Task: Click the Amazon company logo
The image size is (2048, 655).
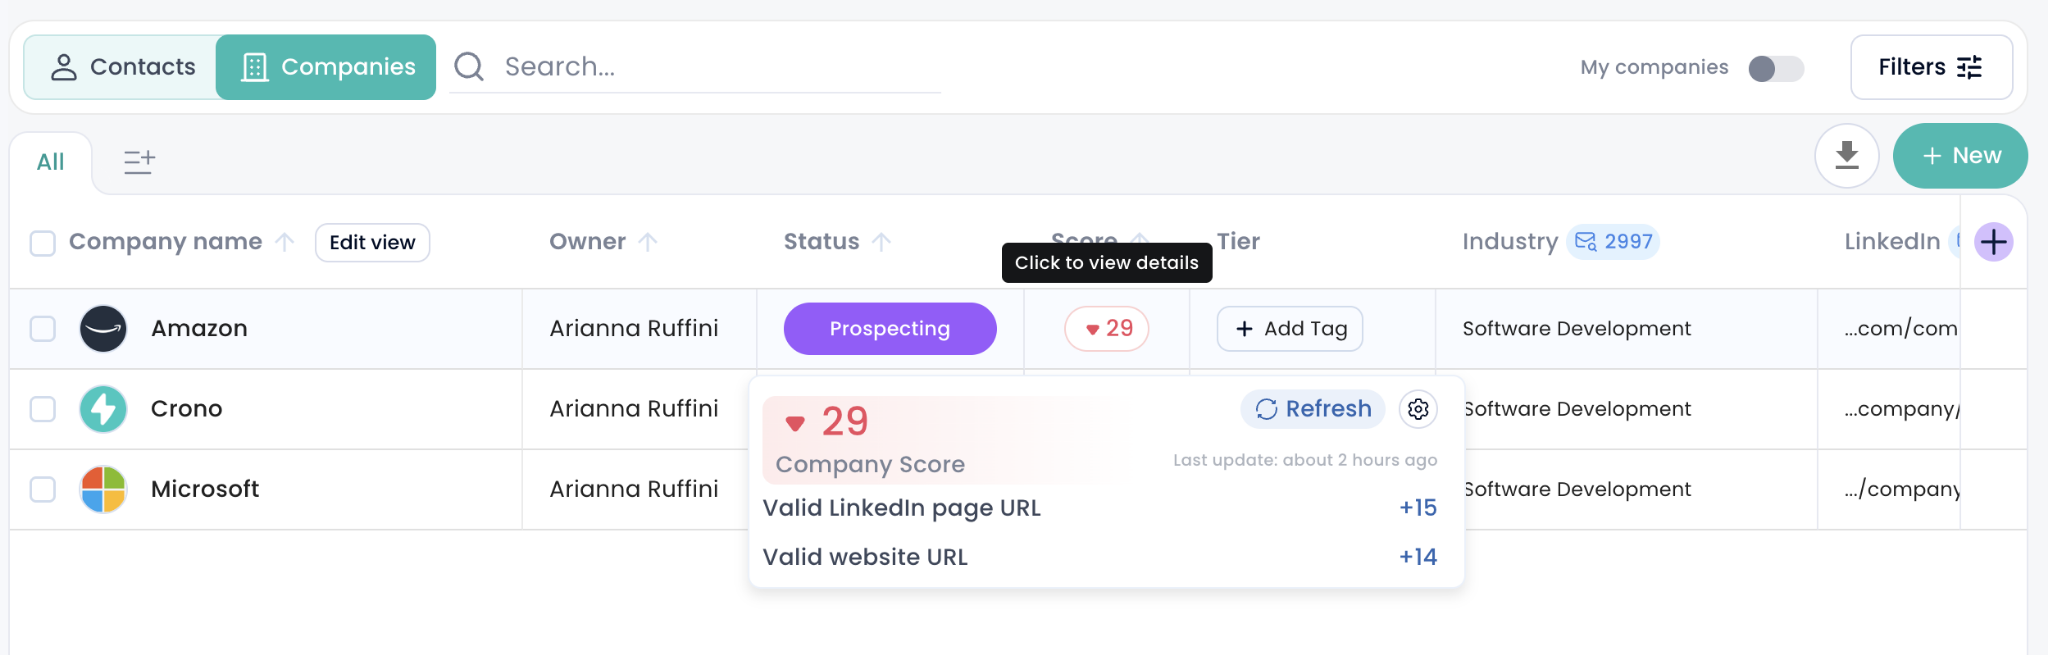Action: 103,329
